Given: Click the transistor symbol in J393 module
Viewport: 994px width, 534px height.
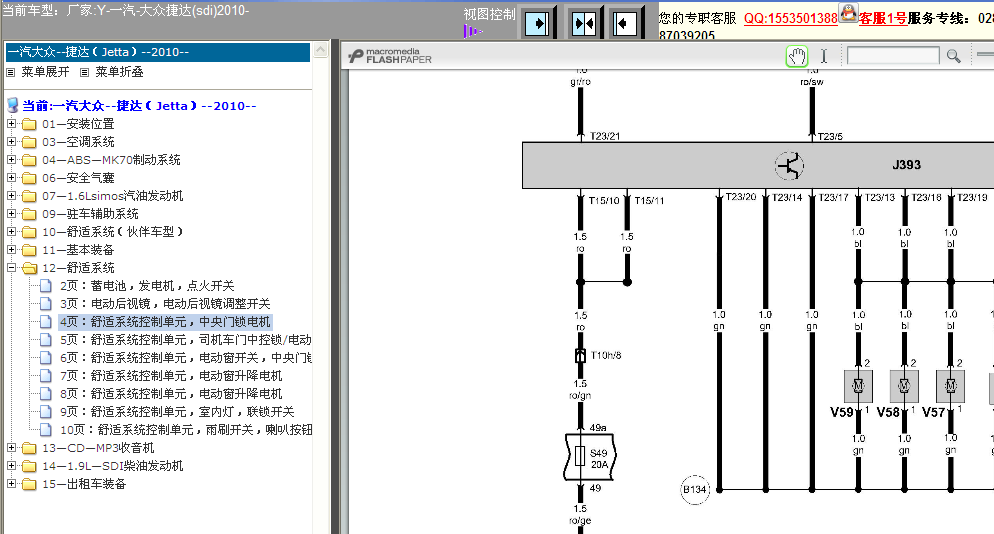Looking at the screenshot, I should [789, 166].
